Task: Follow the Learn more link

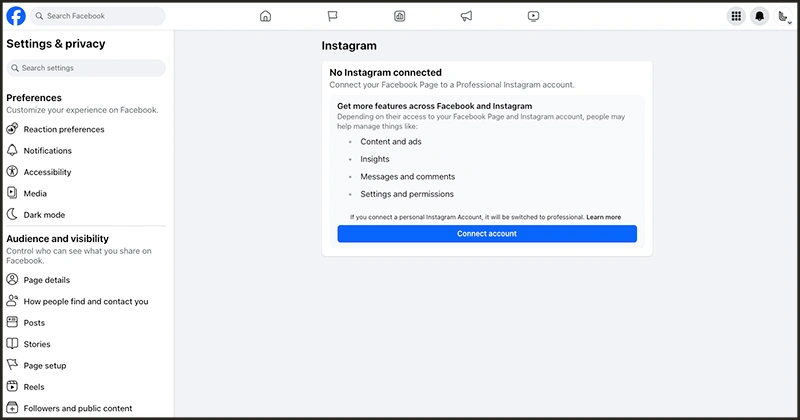Action: click(603, 217)
